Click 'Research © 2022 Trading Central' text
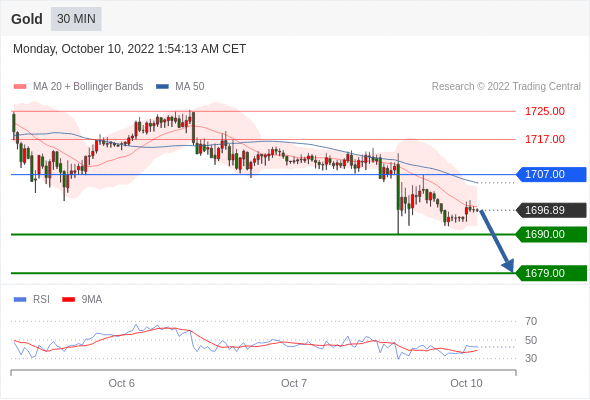Viewport: 590px width, 400px height. tap(506, 87)
